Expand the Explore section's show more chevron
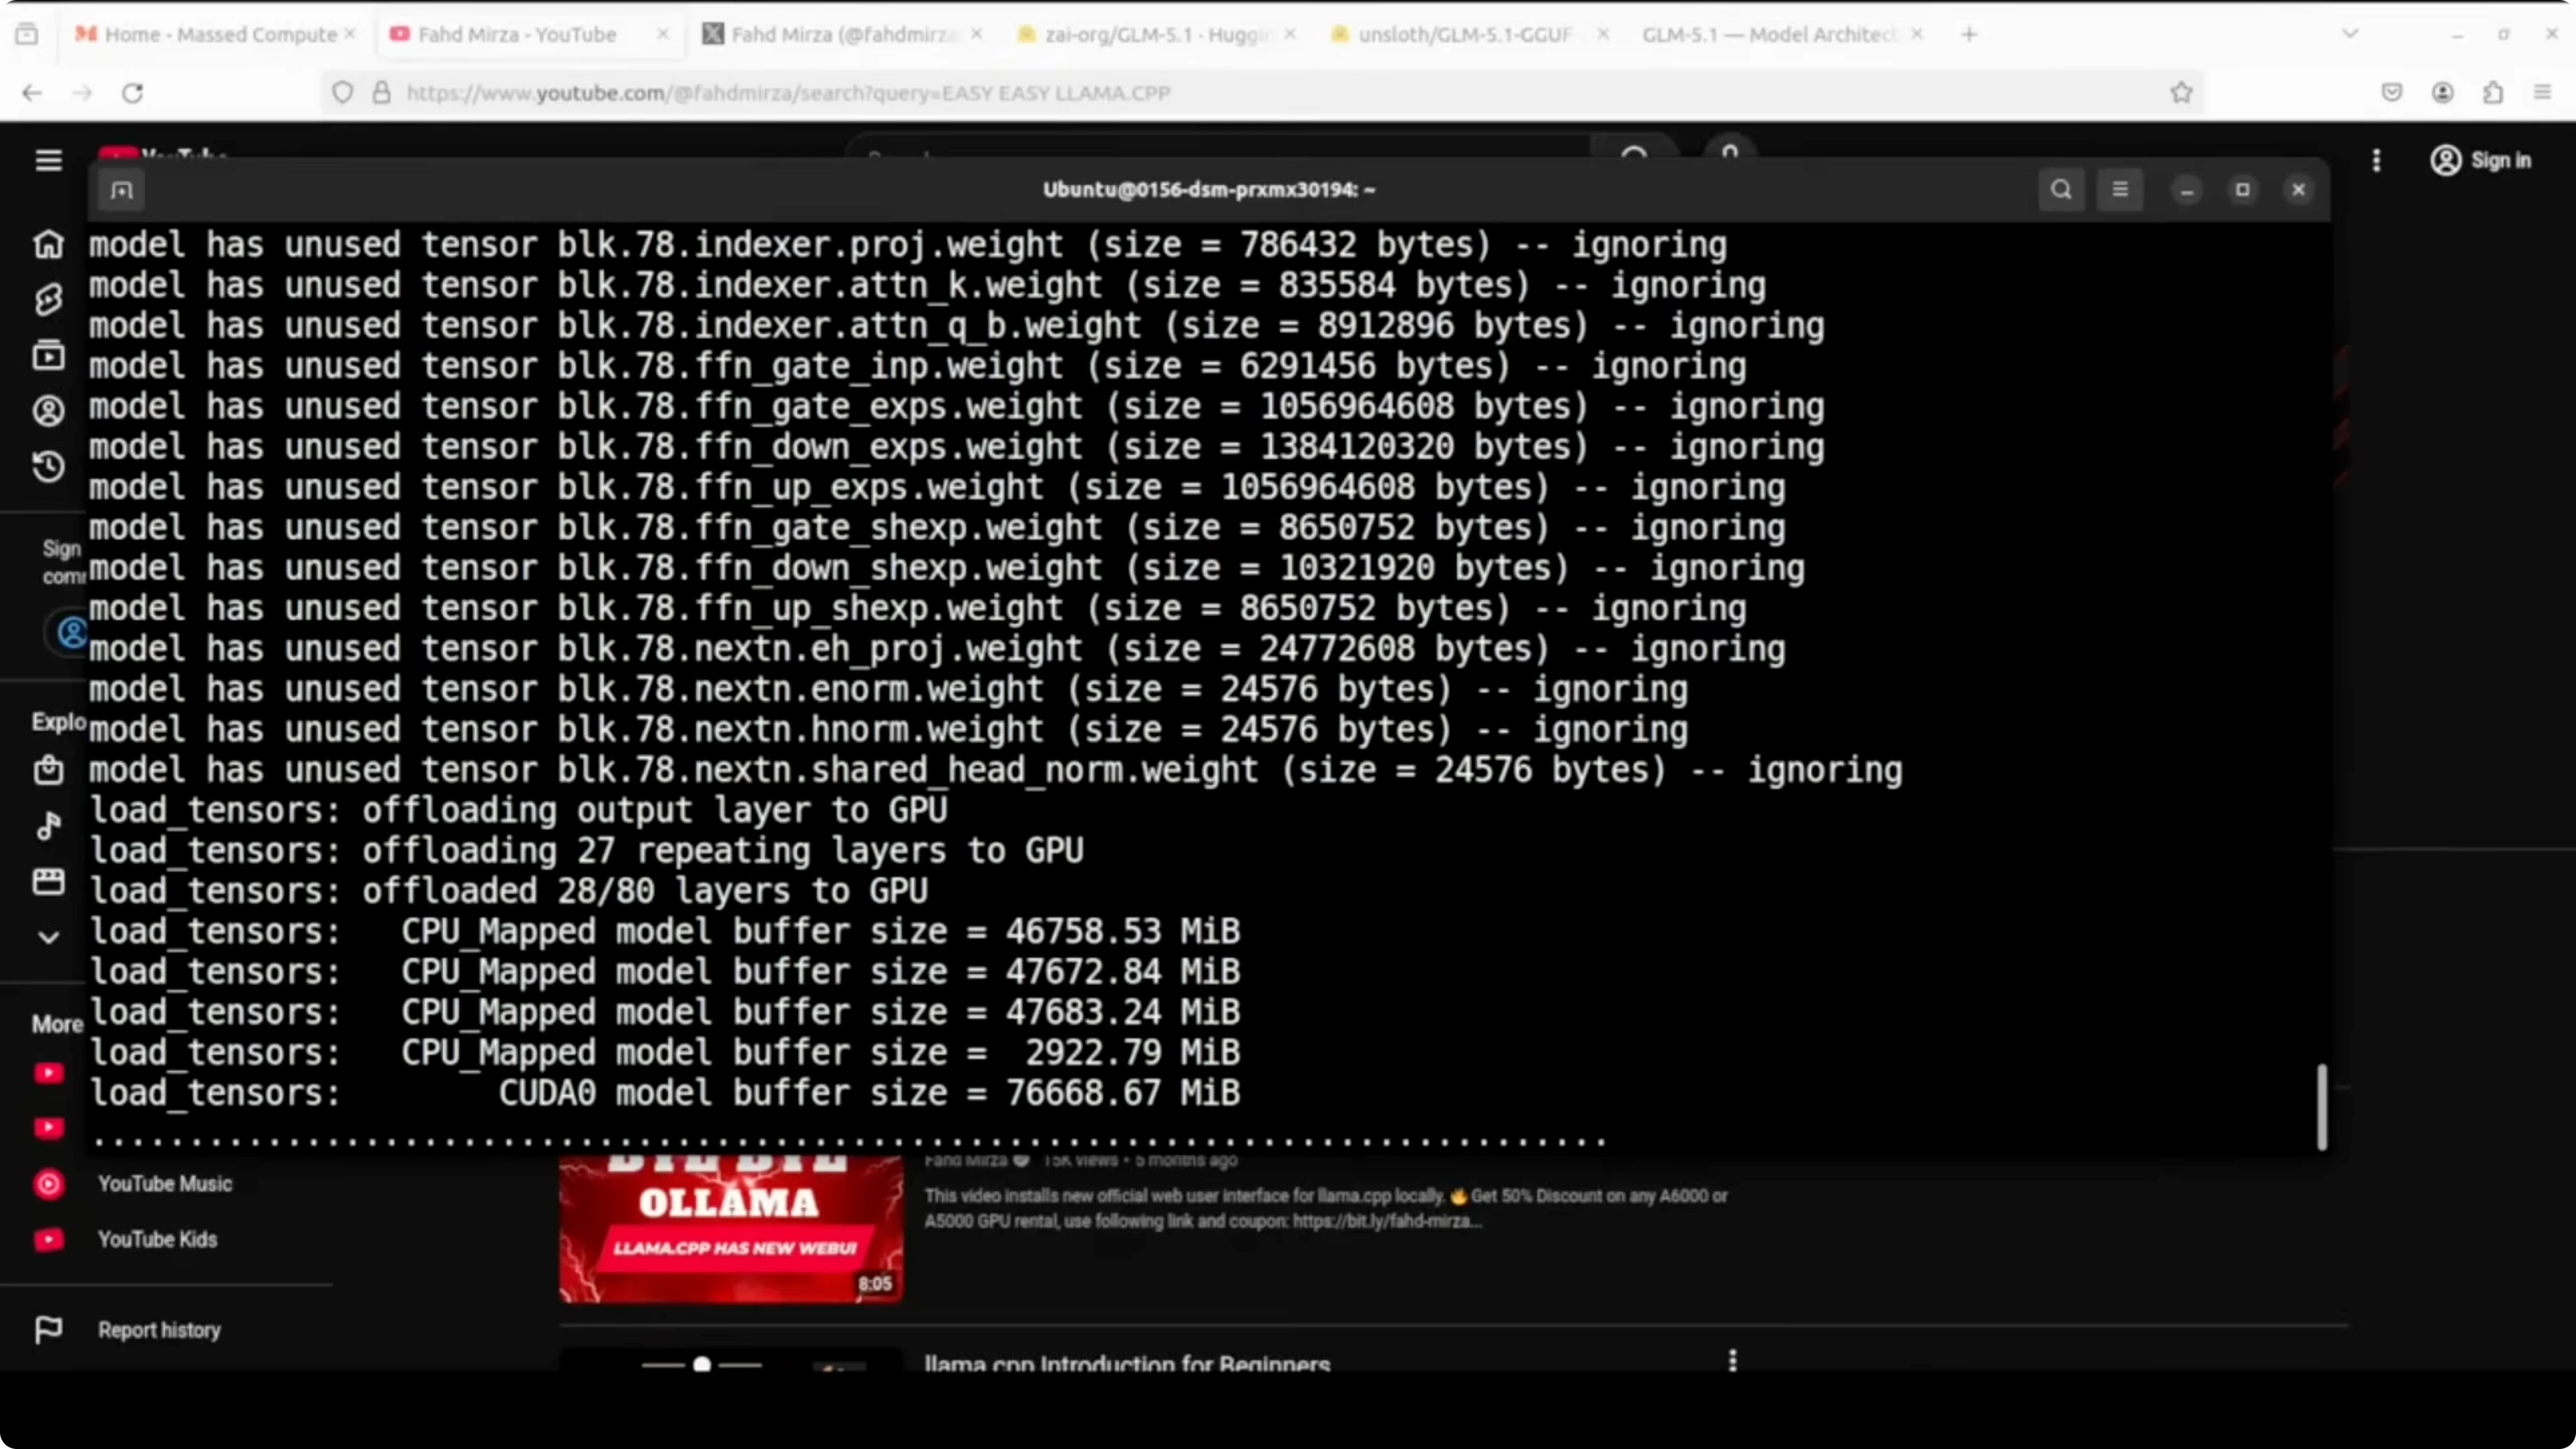This screenshot has height=1449, width=2576. pos(48,937)
